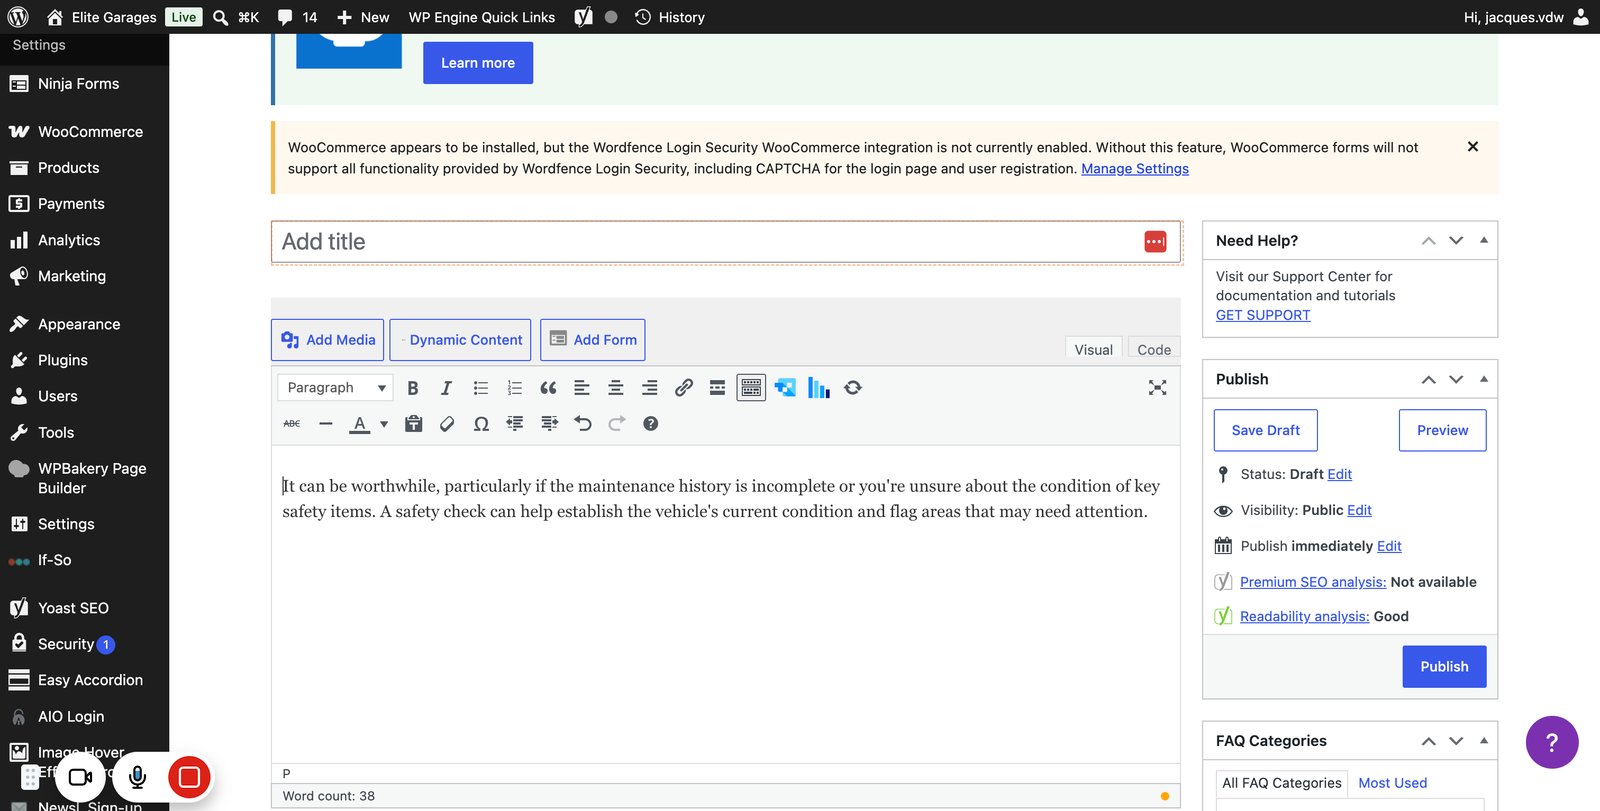Select the All FAQ Categories tab
Image resolution: width=1600 pixels, height=811 pixels.
click(1282, 783)
